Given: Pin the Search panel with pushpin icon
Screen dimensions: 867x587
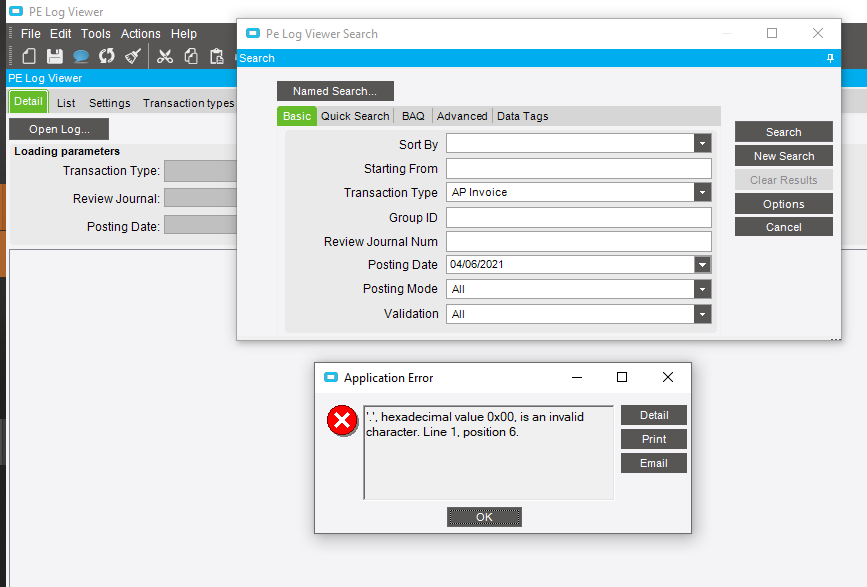Looking at the screenshot, I should tap(830, 58).
